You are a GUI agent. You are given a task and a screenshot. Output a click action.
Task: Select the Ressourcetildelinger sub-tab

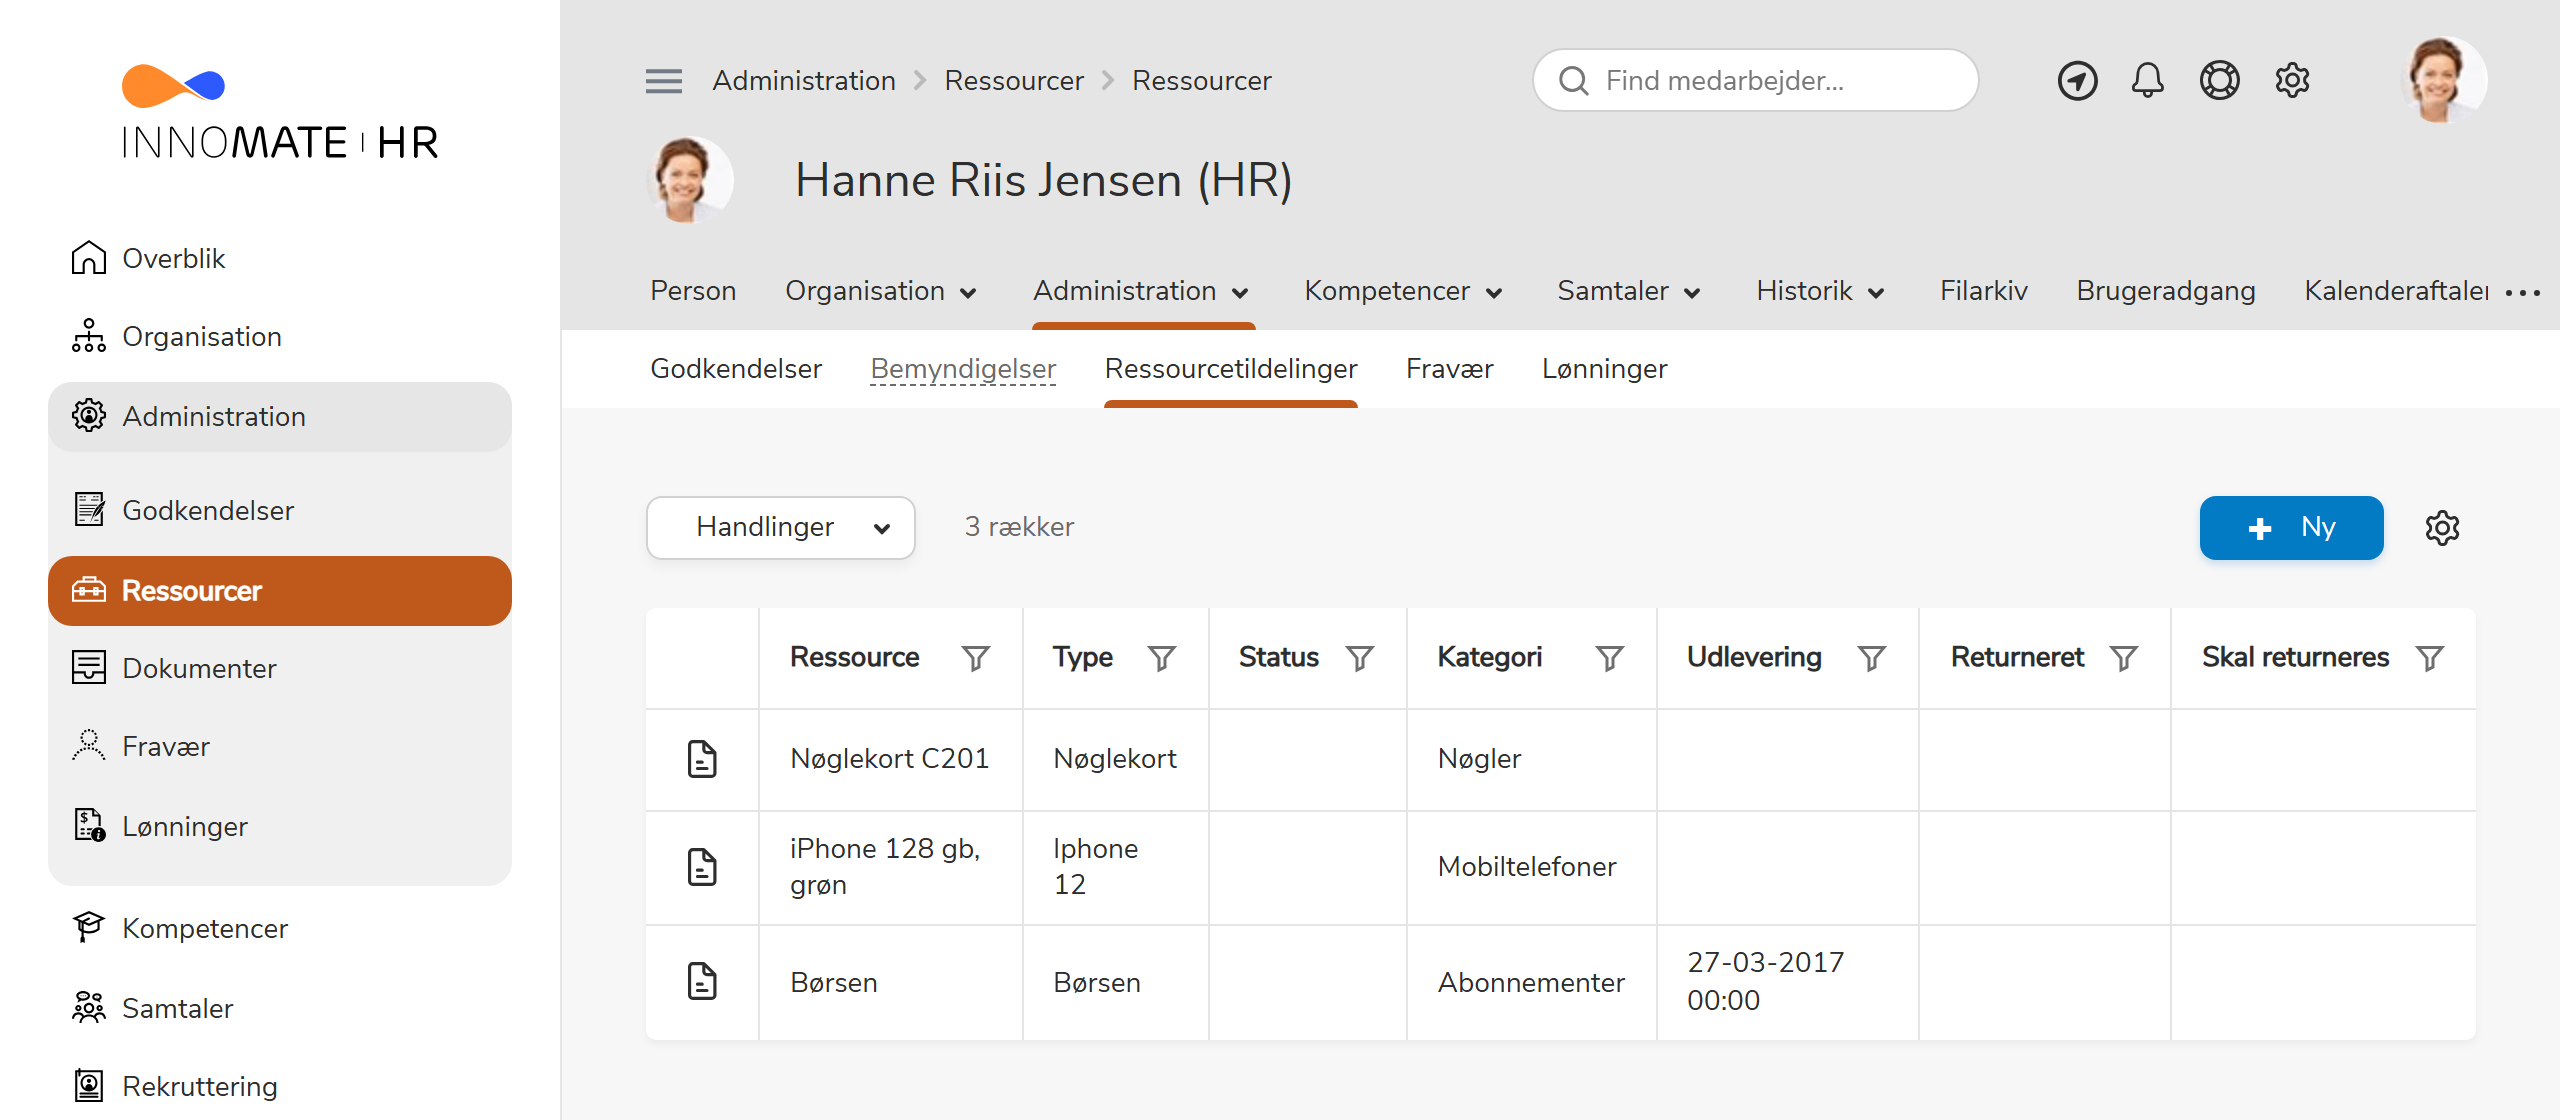click(x=1231, y=369)
